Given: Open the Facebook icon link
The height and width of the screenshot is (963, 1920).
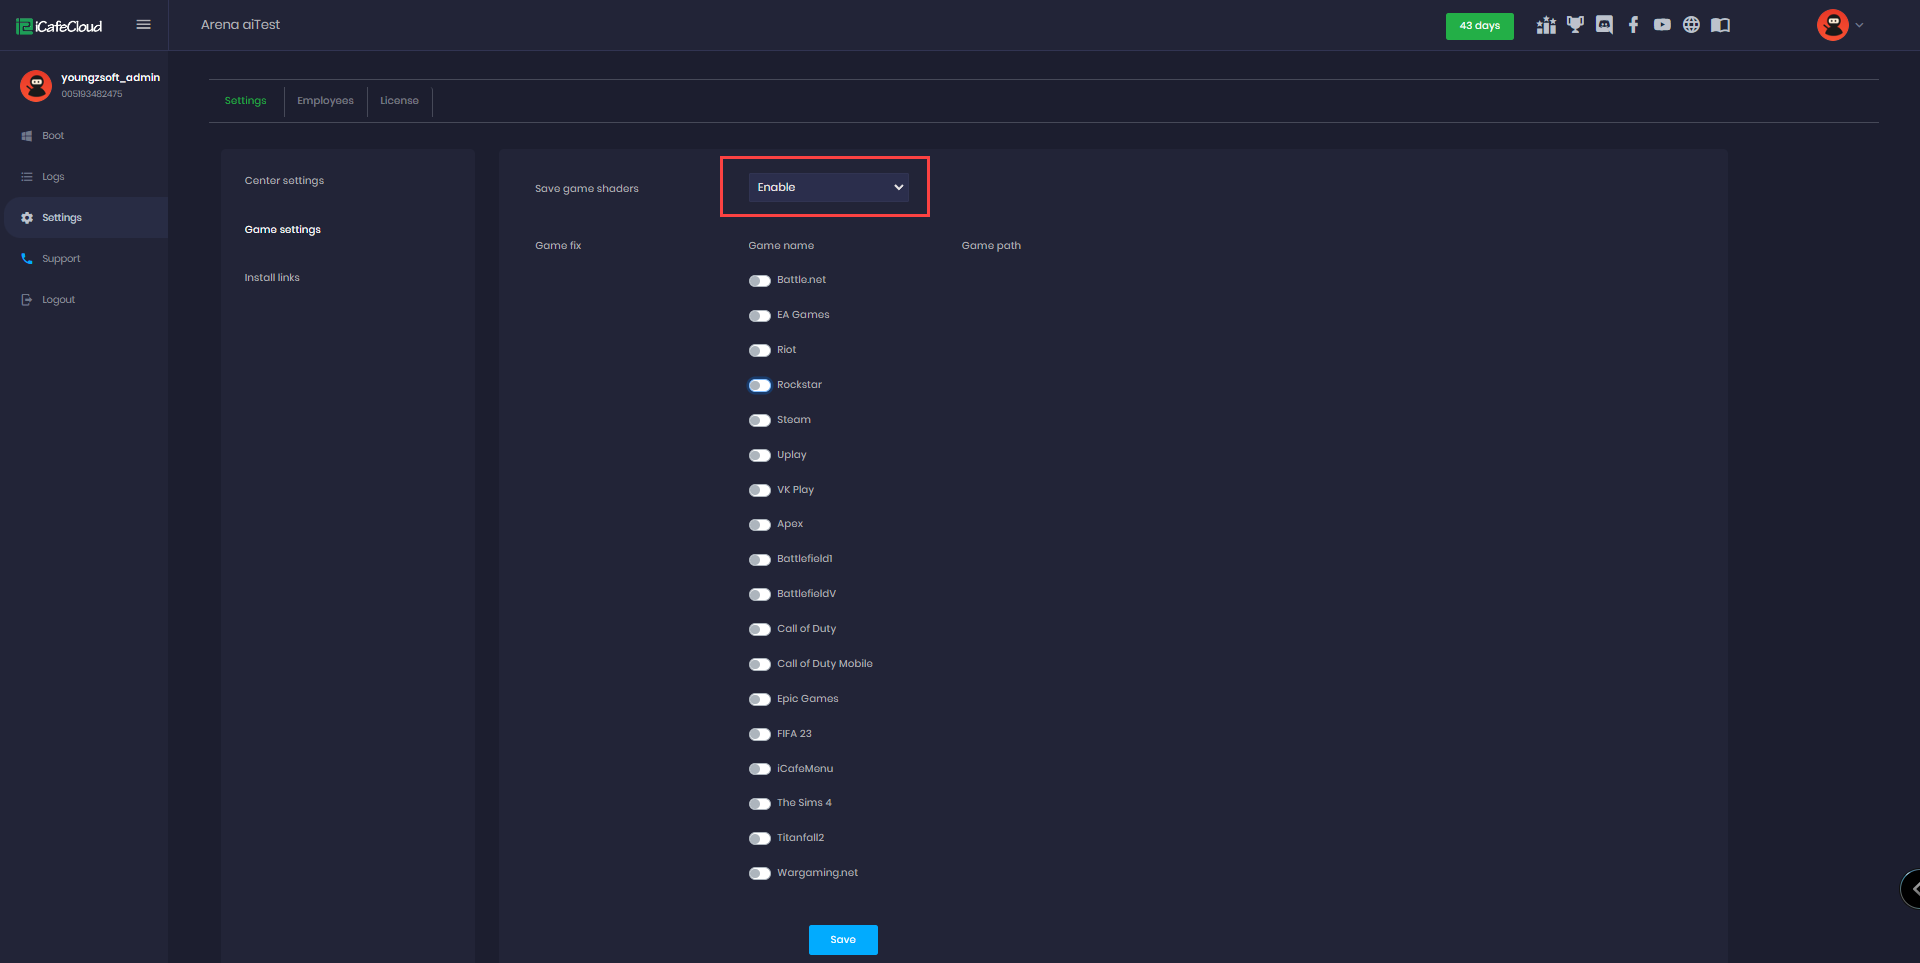Looking at the screenshot, I should (1633, 25).
